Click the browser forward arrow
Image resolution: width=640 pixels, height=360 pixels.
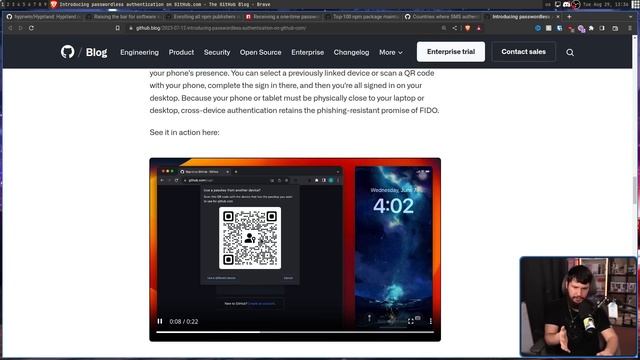point(20,28)
